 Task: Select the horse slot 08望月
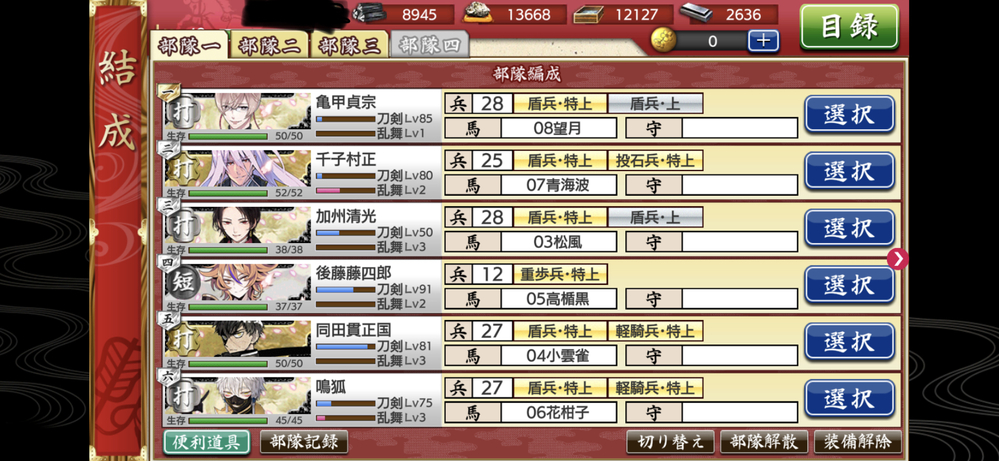(558, 128)
